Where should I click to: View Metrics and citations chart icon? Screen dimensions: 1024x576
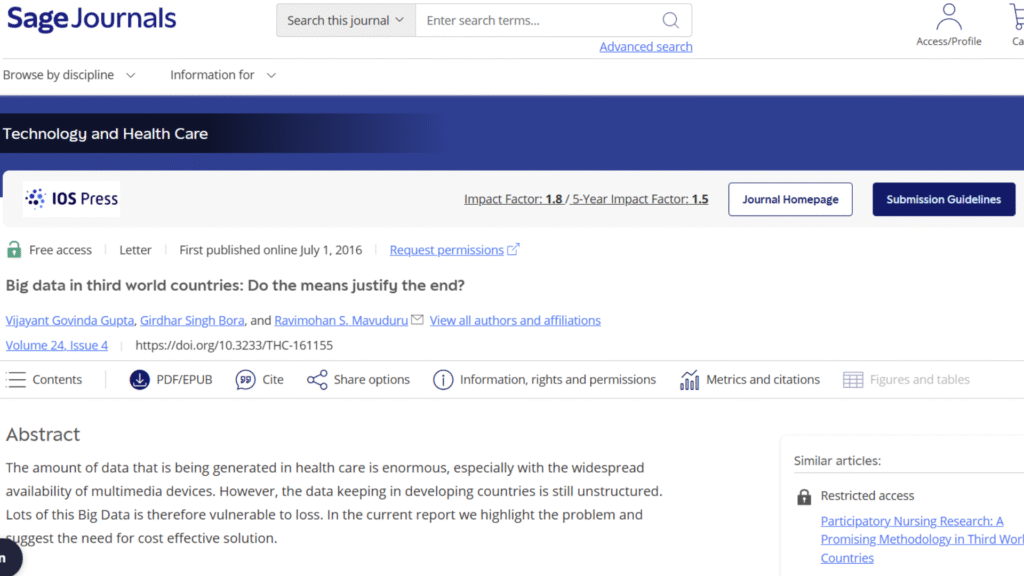click(690, 380)
